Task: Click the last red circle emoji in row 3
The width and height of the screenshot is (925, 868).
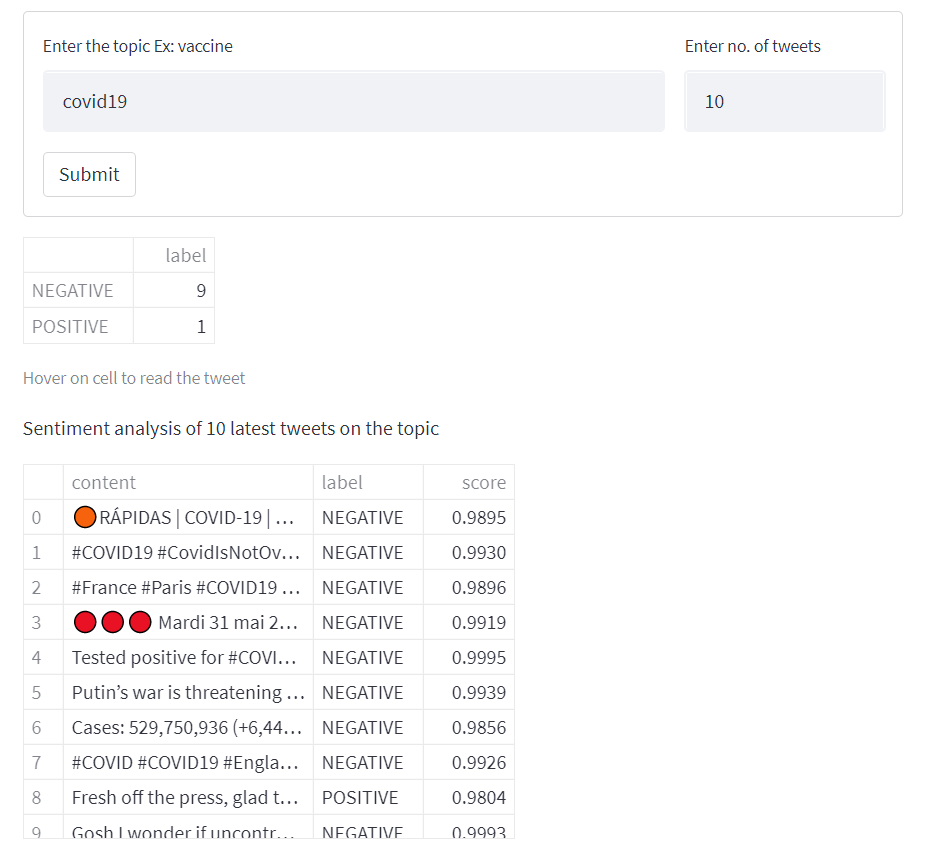Action: (140, 622)
